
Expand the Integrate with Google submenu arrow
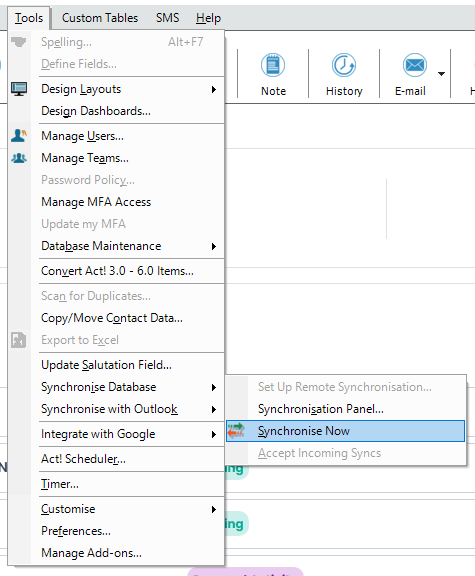point(214,434)
